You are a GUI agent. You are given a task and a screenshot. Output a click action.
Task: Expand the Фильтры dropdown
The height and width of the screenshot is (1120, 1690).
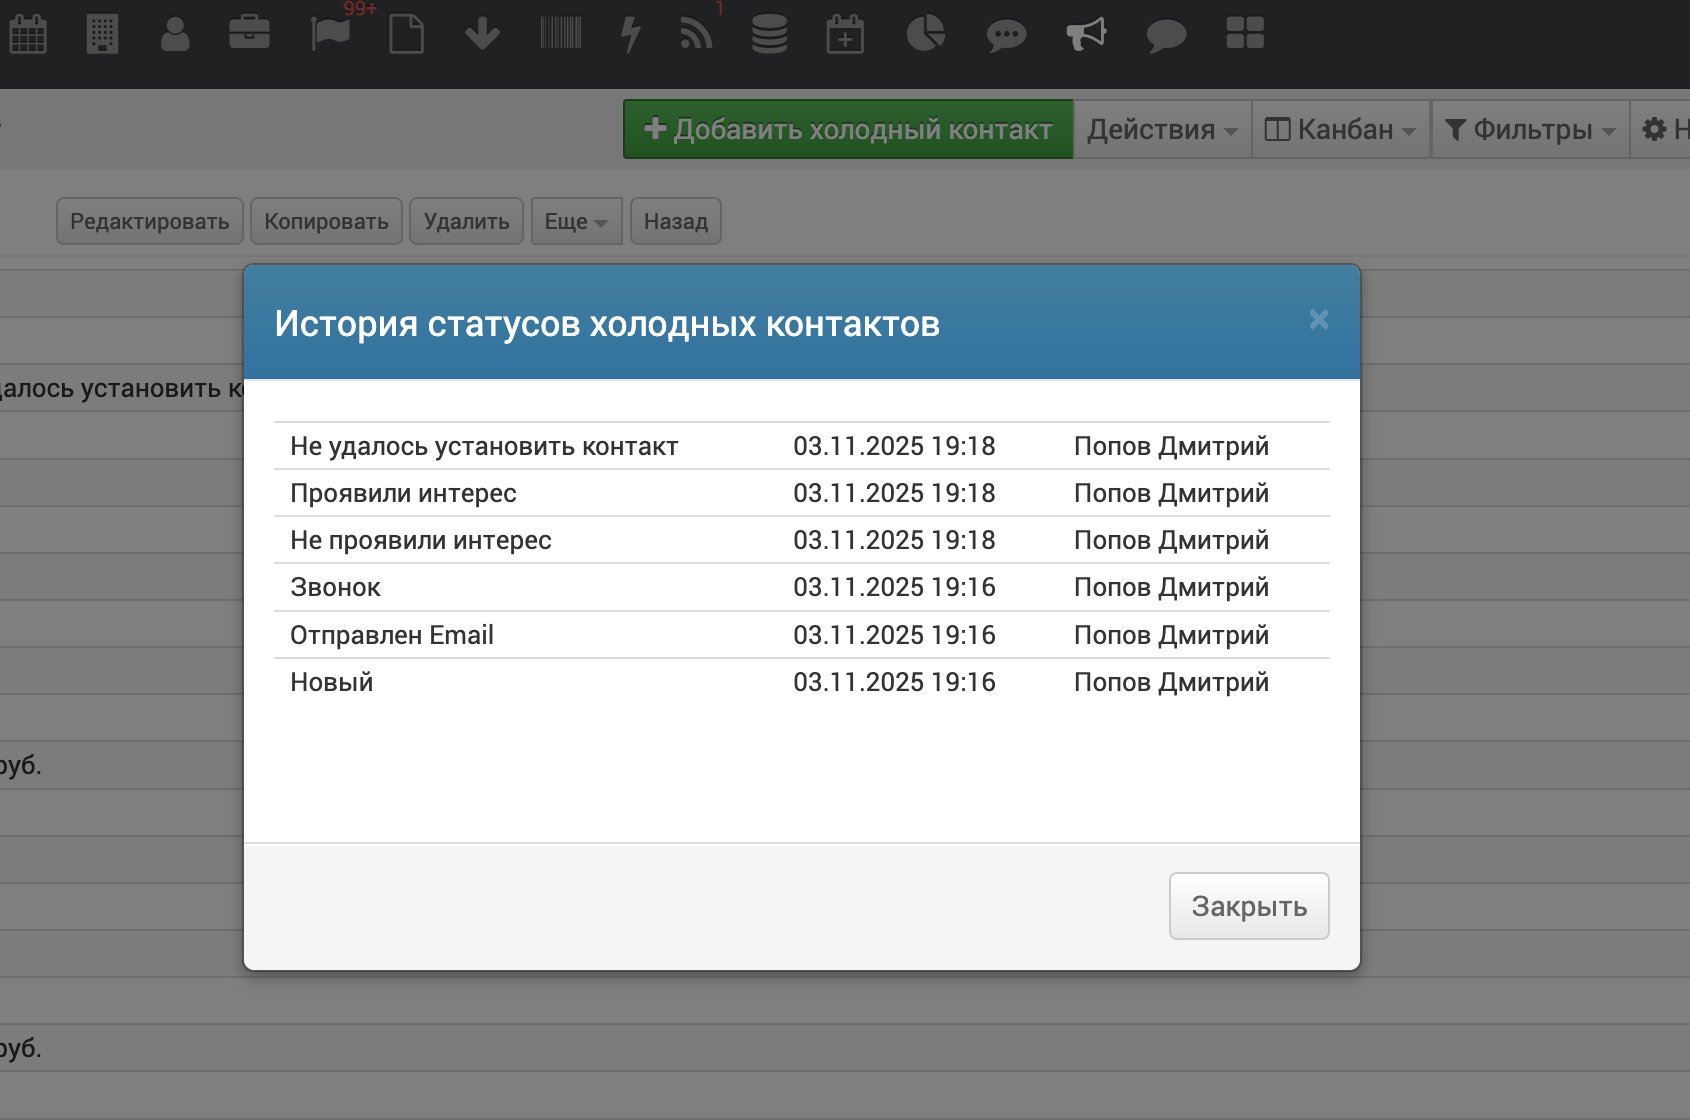click(x=1530, y=130)
